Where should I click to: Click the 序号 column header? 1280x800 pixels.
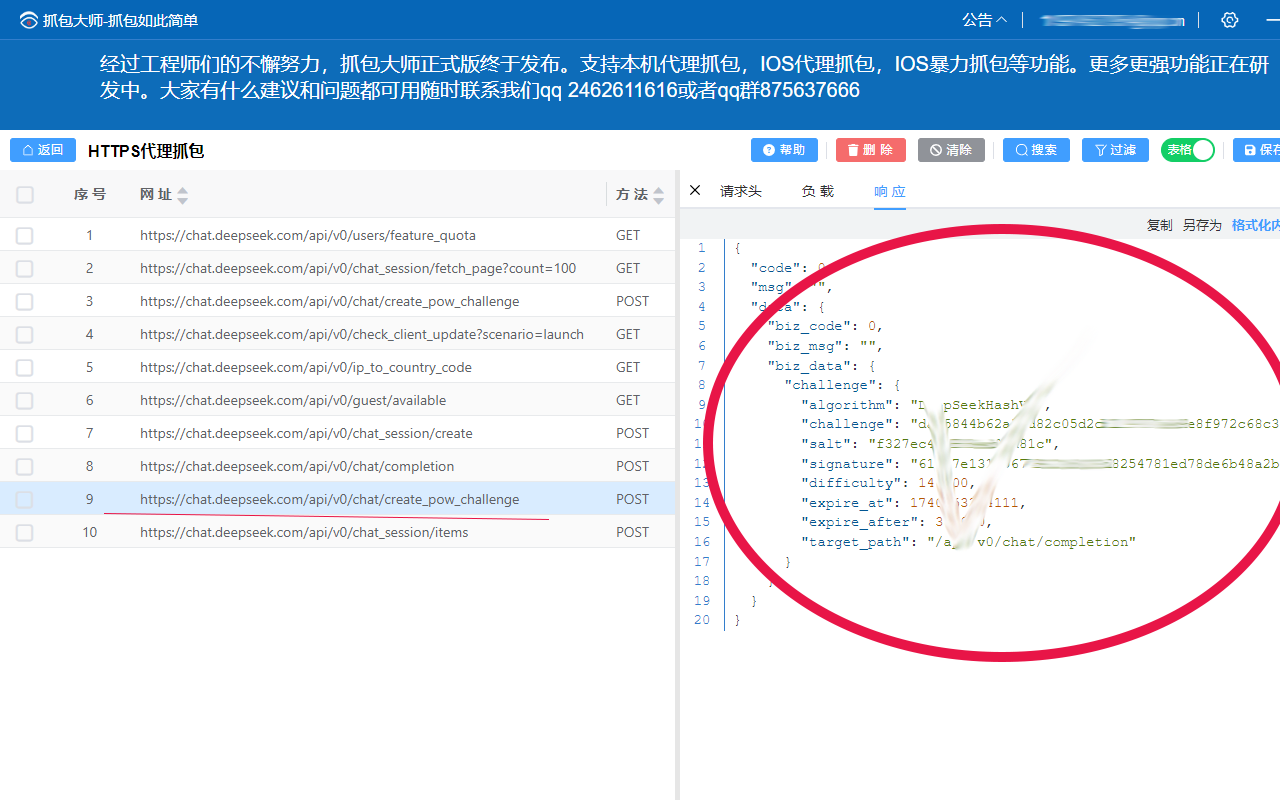point(90,195)
